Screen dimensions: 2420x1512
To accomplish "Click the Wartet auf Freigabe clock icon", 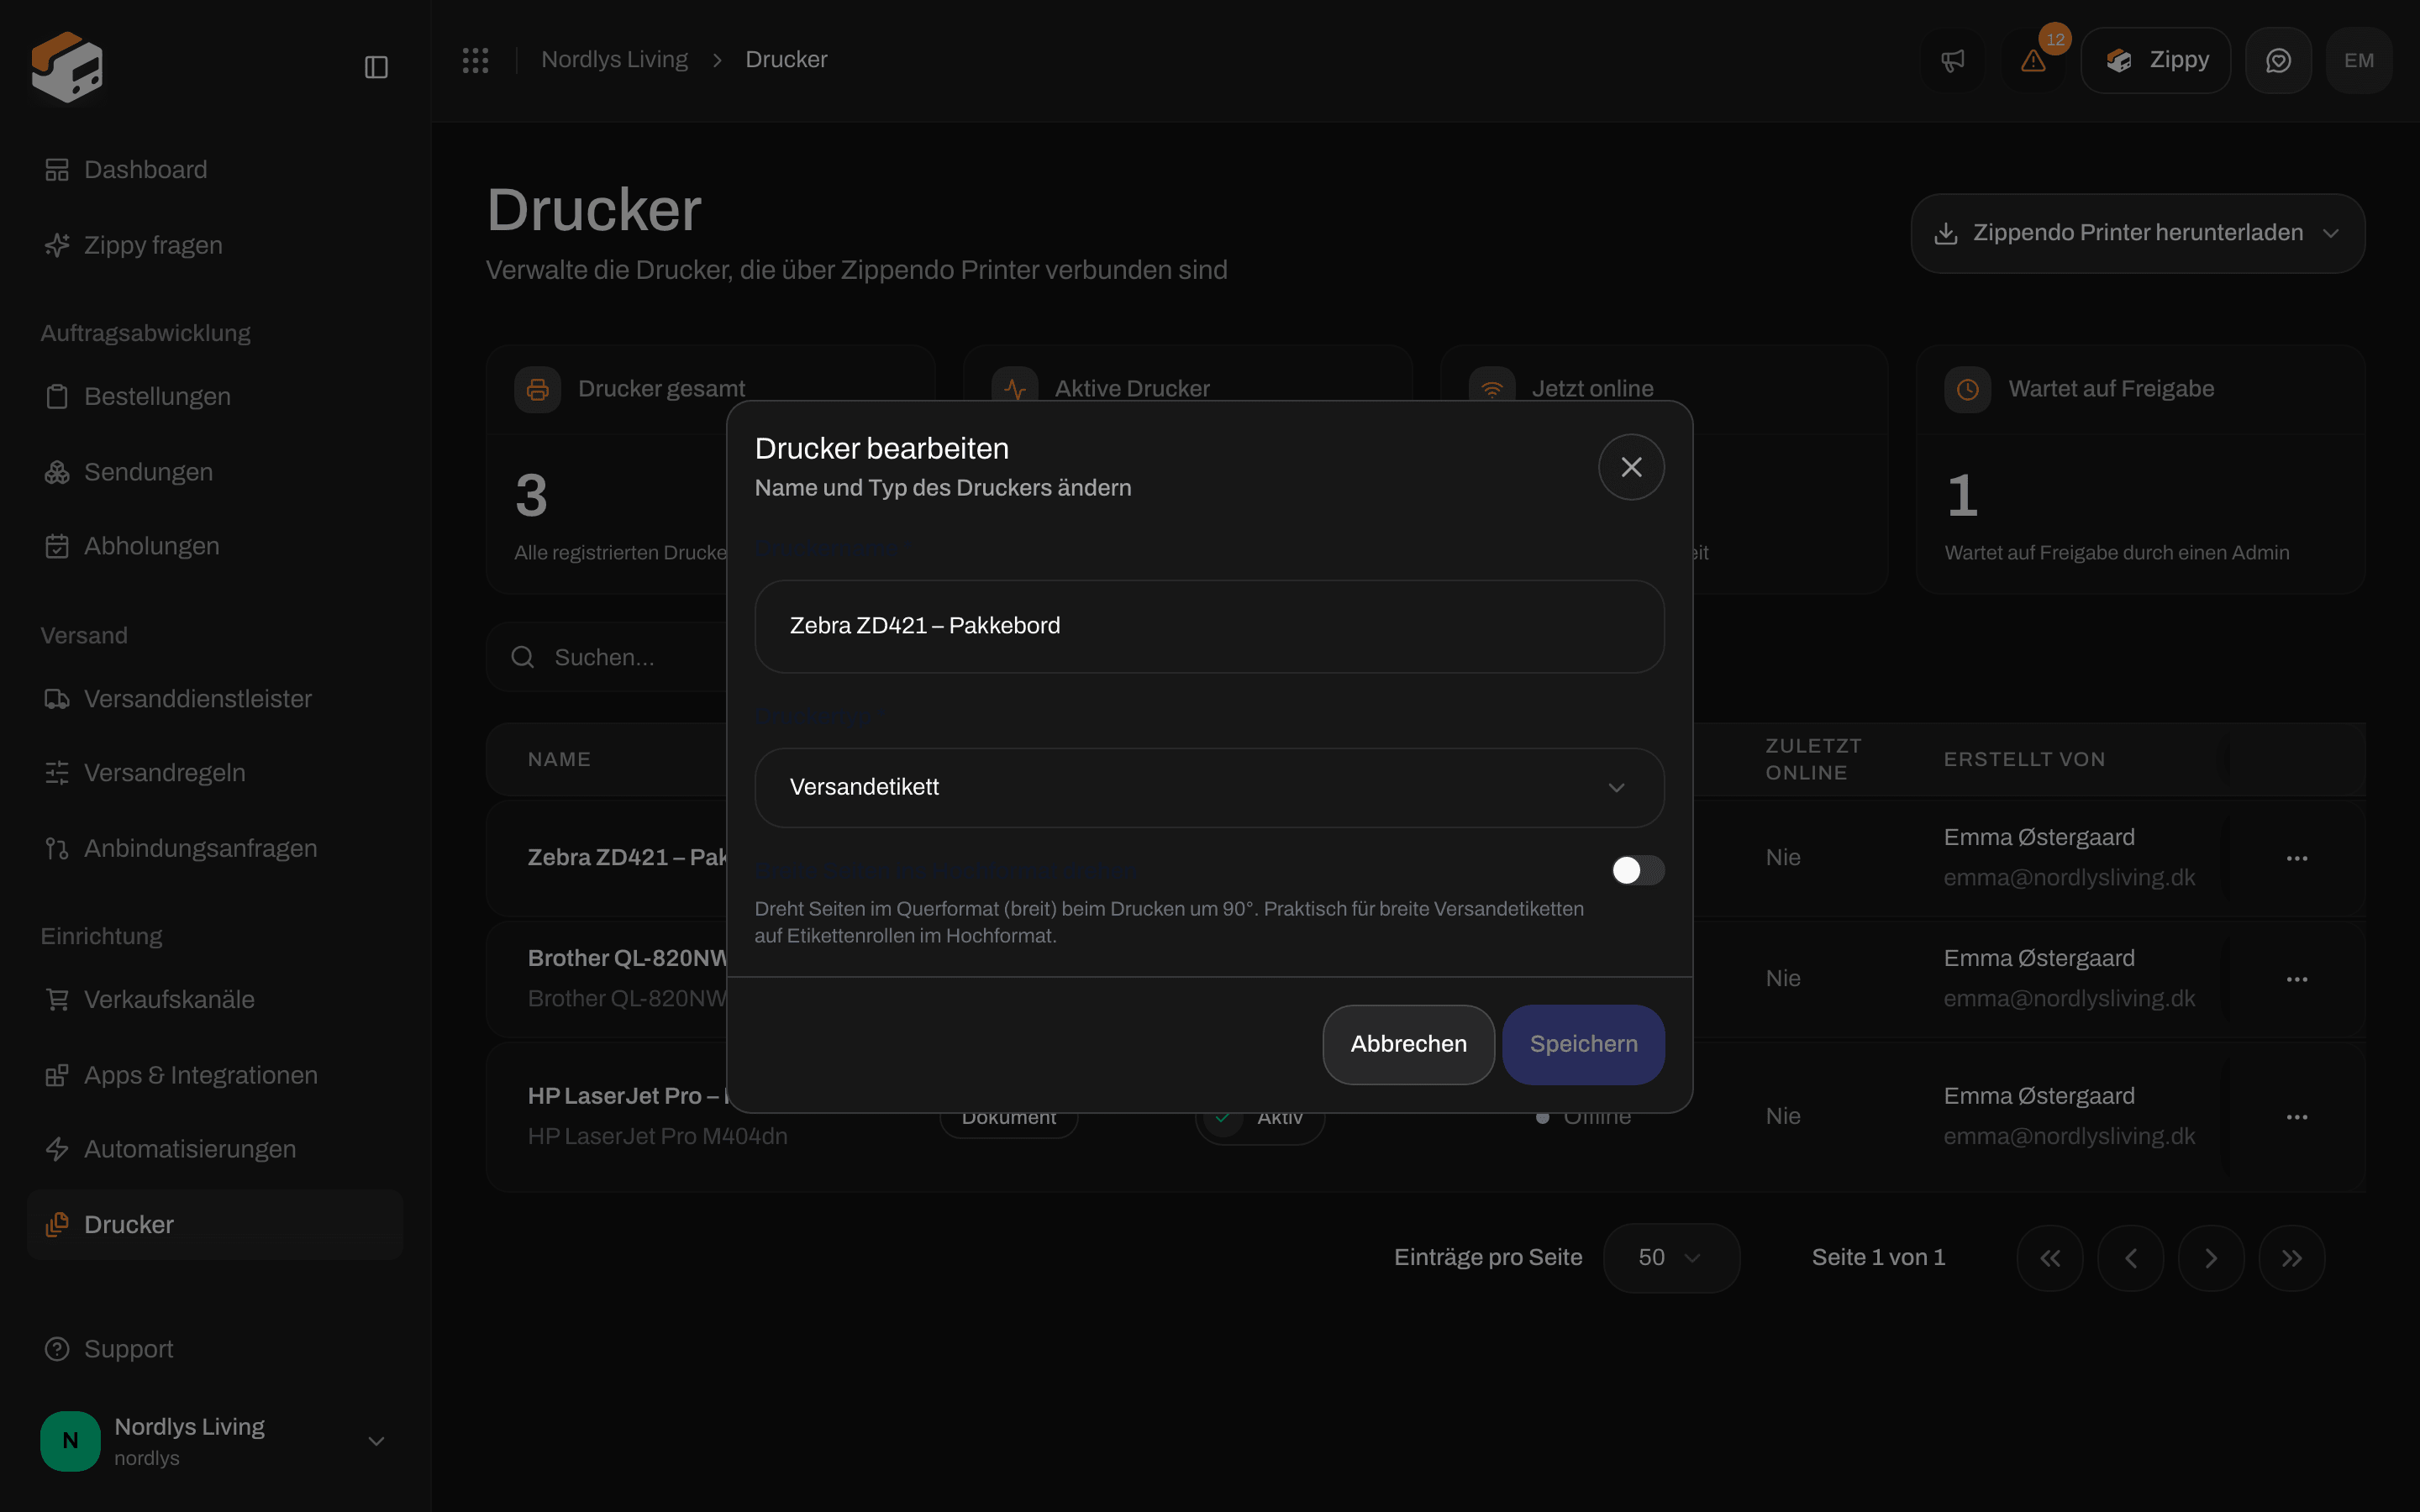I will click(1967, 389).
